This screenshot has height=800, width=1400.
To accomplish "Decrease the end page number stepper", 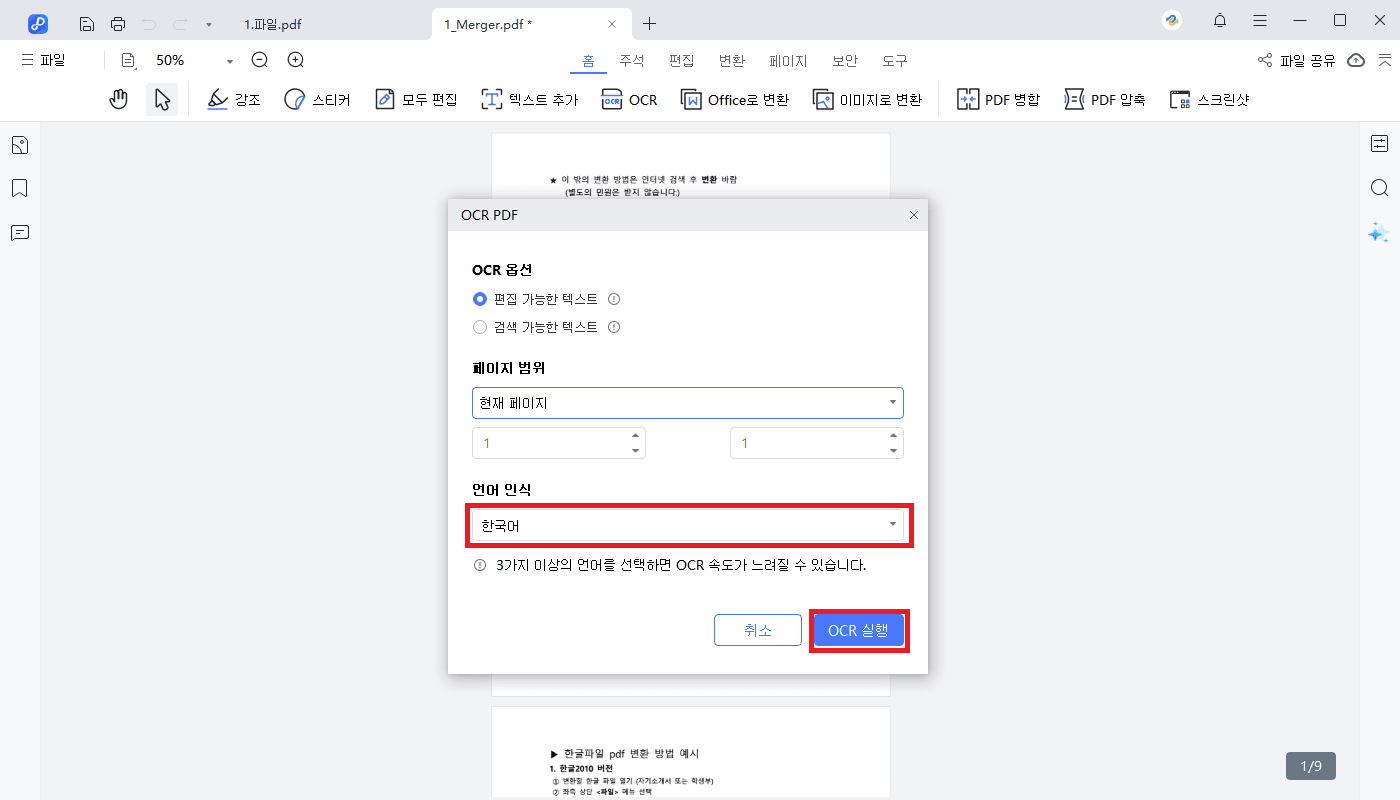I will pyautogui.click(x=893, y=450).
